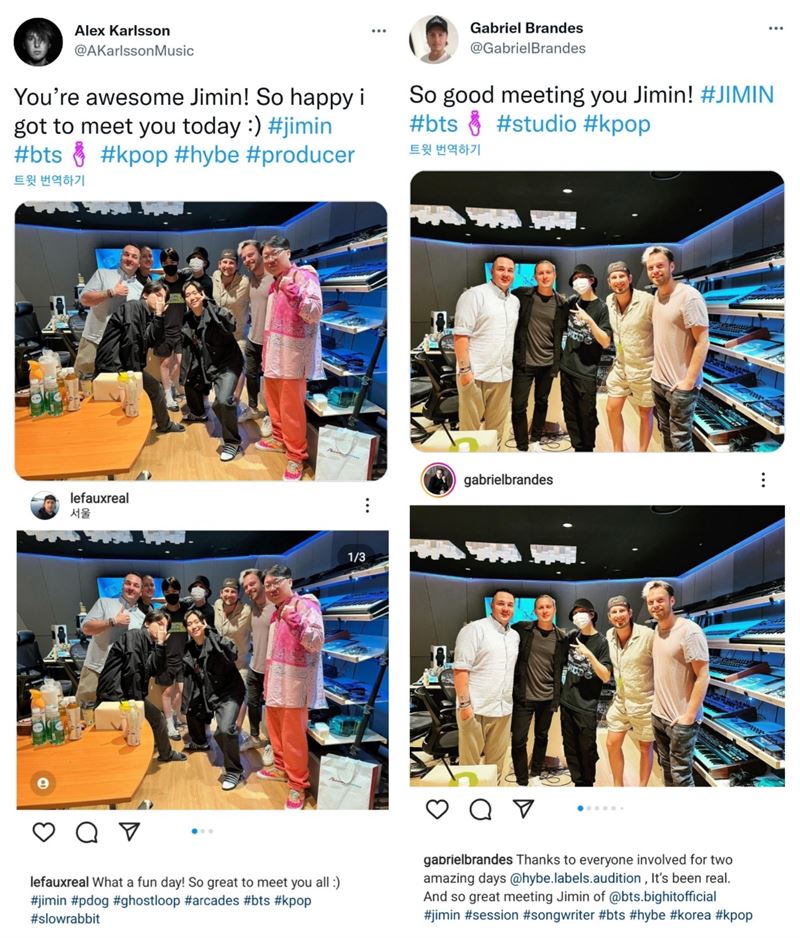
Task: Share the gabrielbrandes post via paper plane
Action: tap(524, 808)
